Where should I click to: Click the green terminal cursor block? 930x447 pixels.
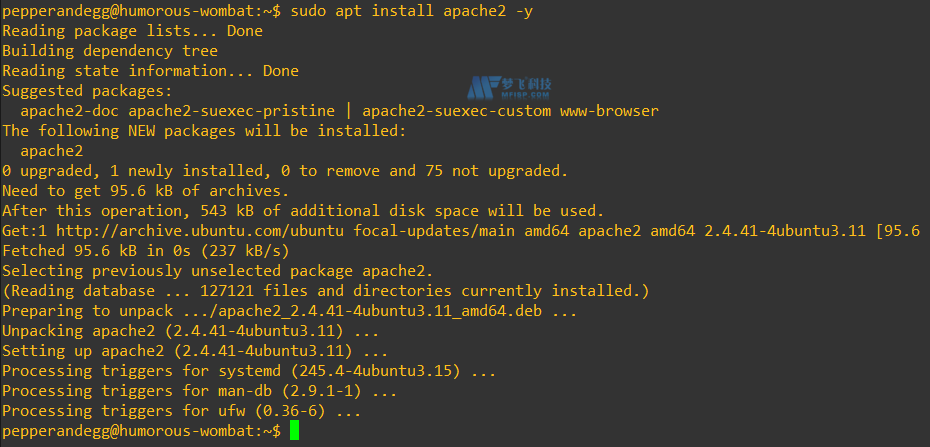click(x=294, y=430)
